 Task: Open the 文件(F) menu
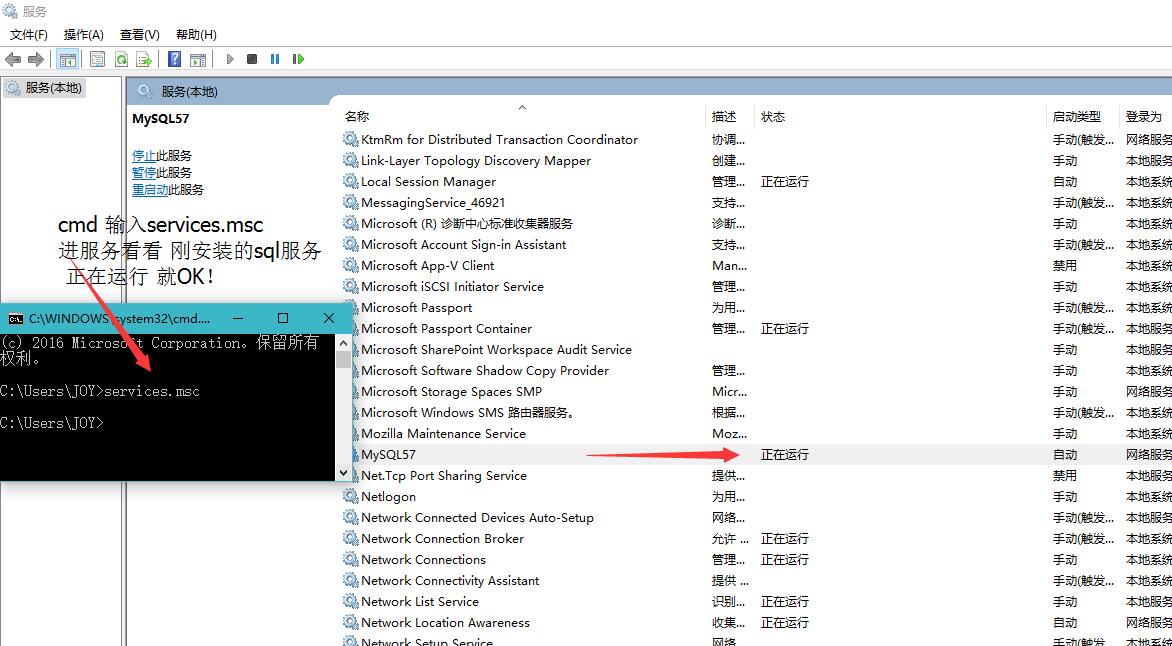pyautogui.click(x=28, y=34)
